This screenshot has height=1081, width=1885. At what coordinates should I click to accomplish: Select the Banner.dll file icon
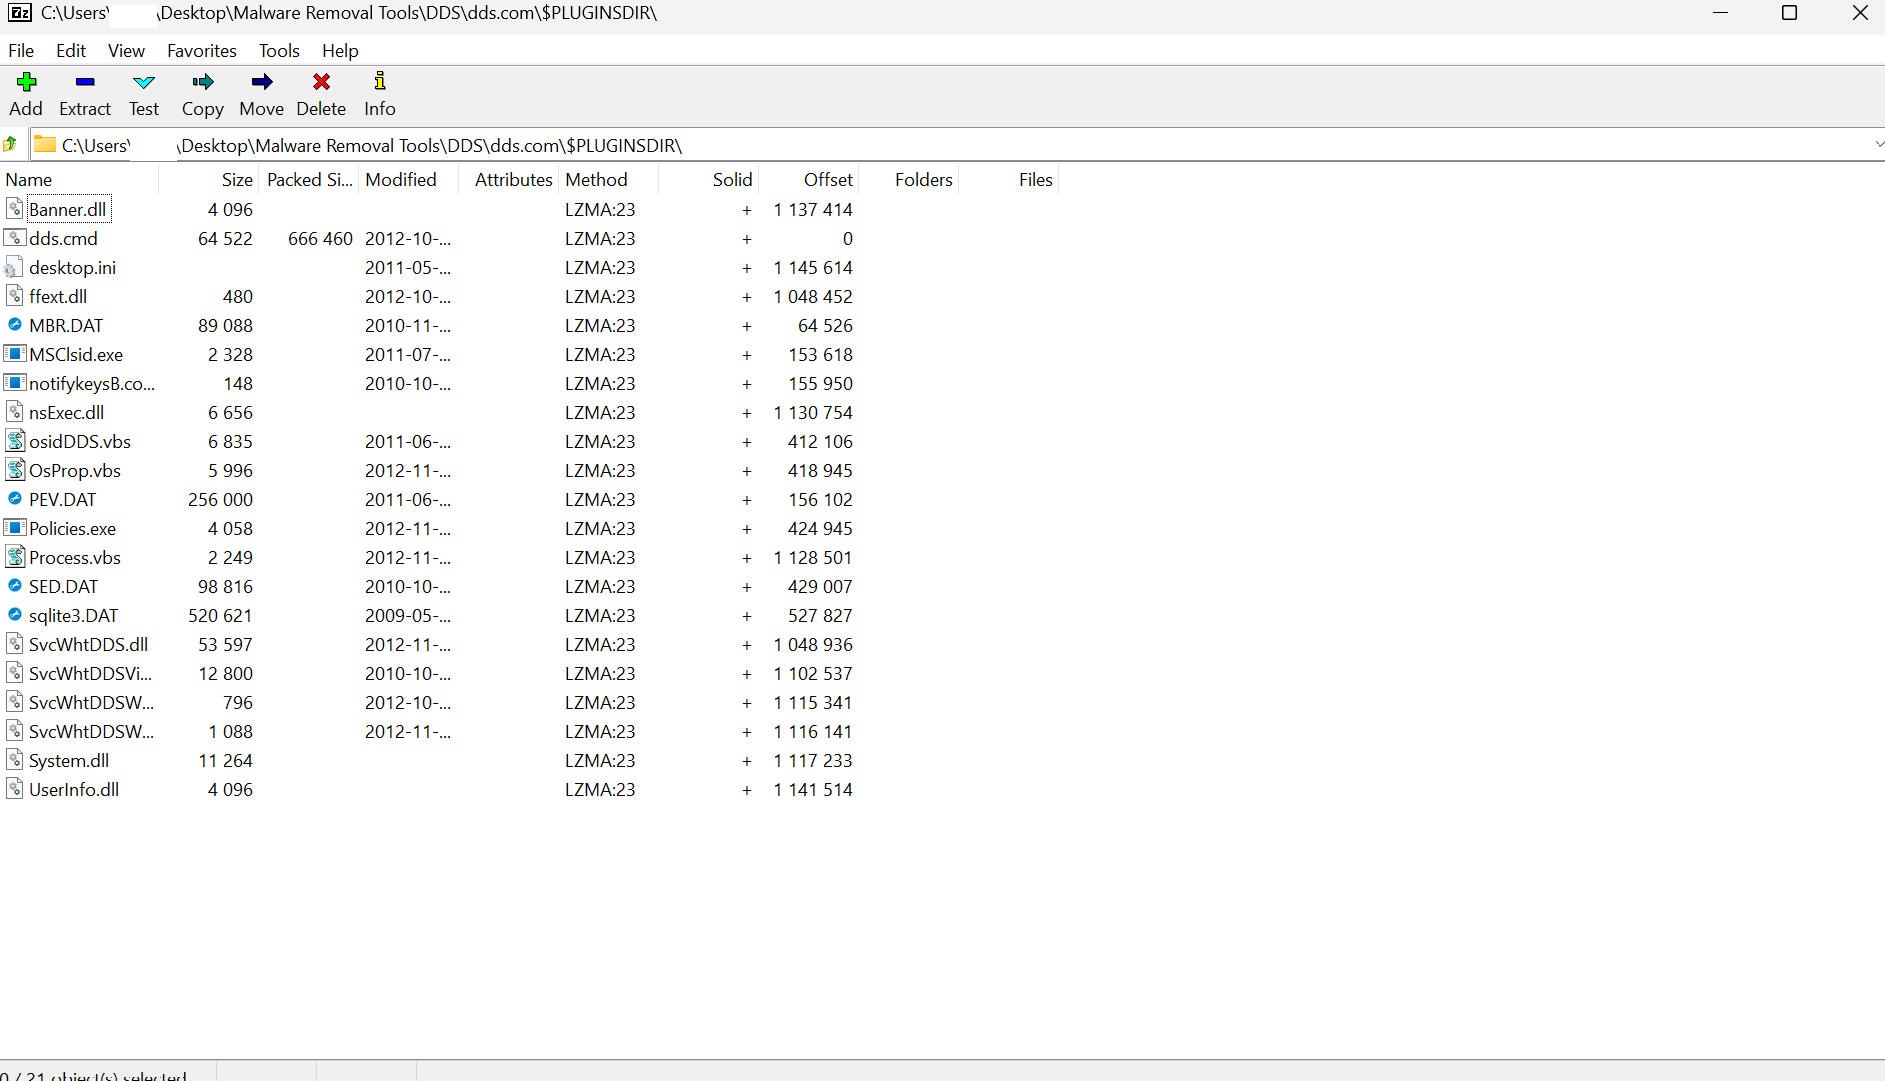[x=15, y=208]
